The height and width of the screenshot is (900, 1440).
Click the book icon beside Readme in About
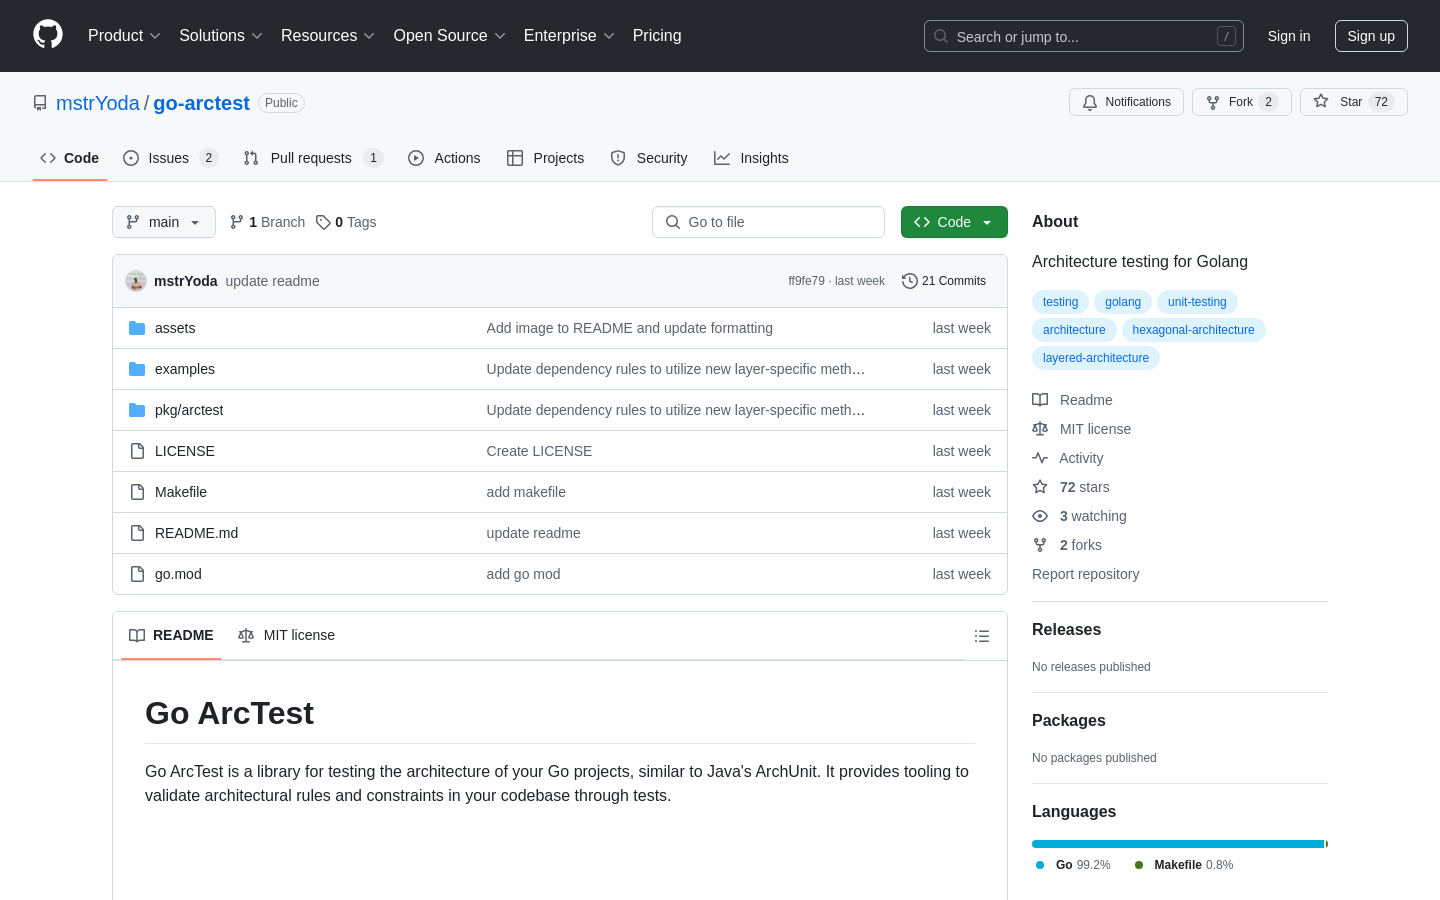1040,400
